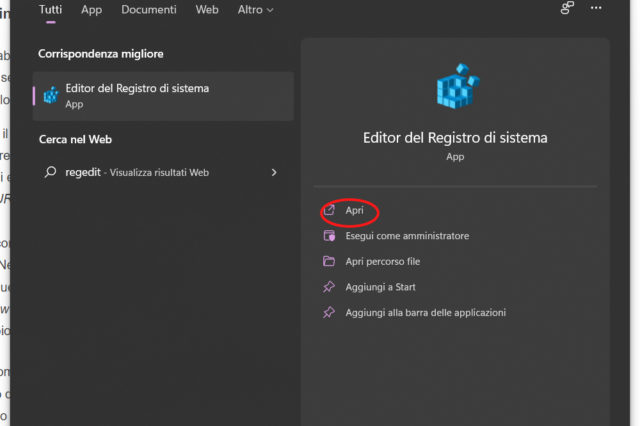
Task: Switch to the App filter tab
Action: [91, 9]
